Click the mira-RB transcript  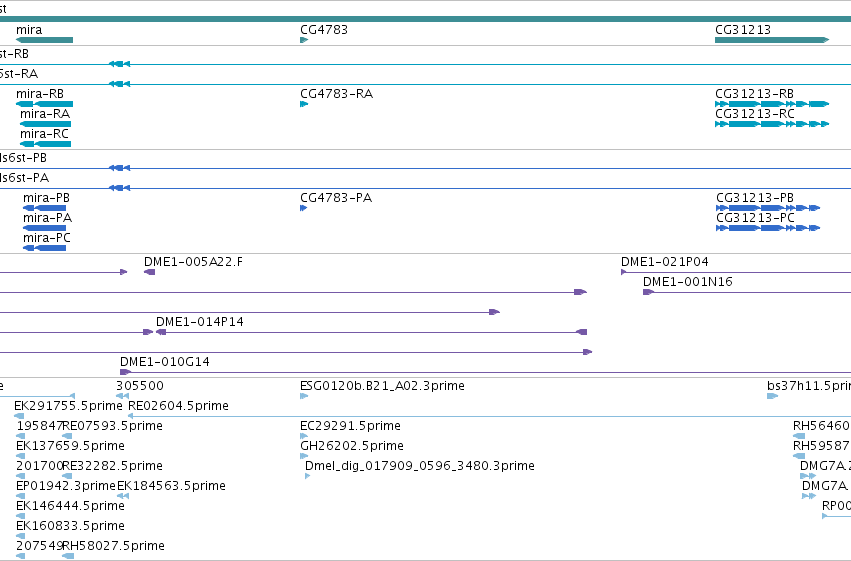click(45, 104)
